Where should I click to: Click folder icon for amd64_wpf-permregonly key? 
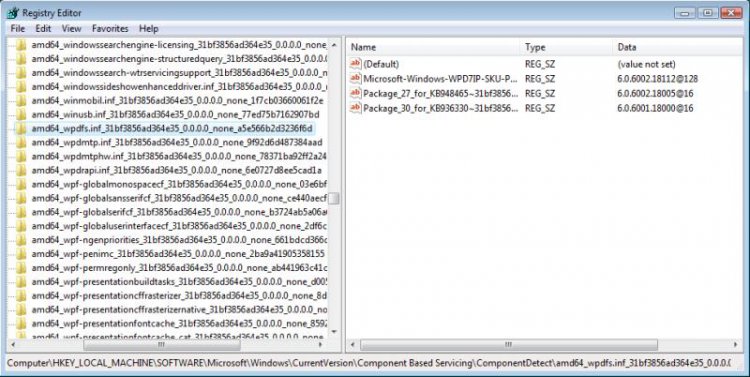coord(21,267)
